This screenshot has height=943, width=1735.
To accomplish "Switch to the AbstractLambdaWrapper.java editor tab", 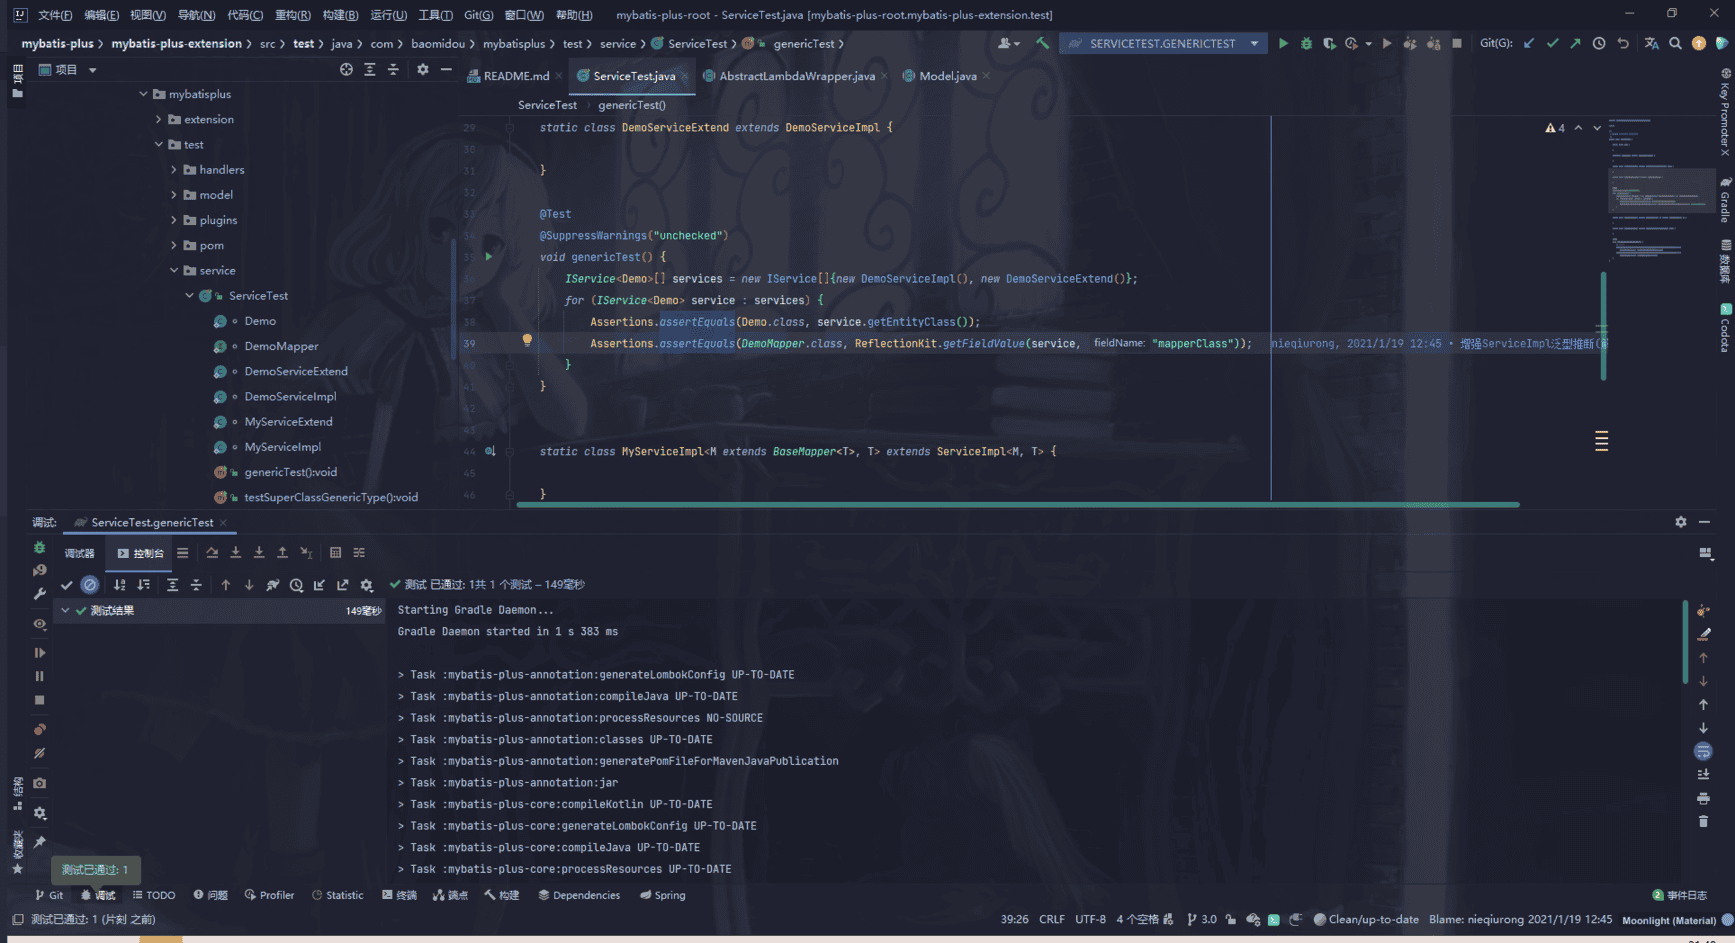I will click(796, 76).
